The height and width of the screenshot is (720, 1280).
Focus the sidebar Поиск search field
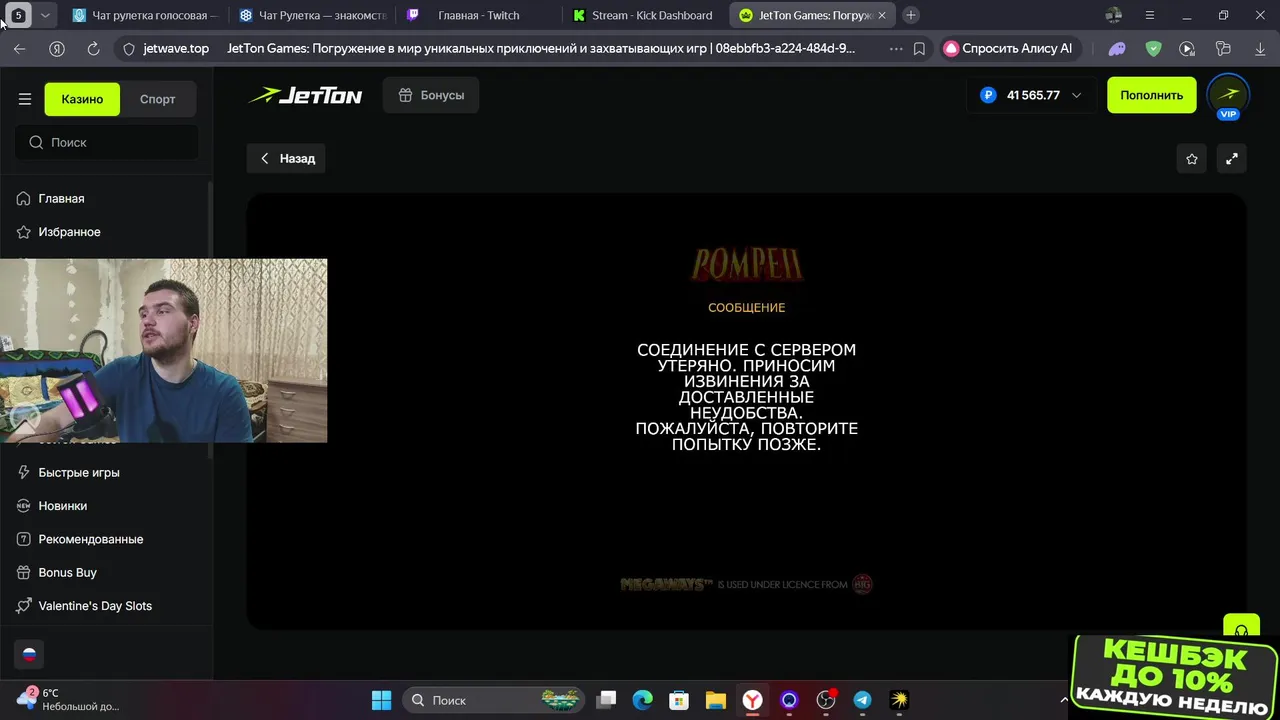[x=106, y=142]
